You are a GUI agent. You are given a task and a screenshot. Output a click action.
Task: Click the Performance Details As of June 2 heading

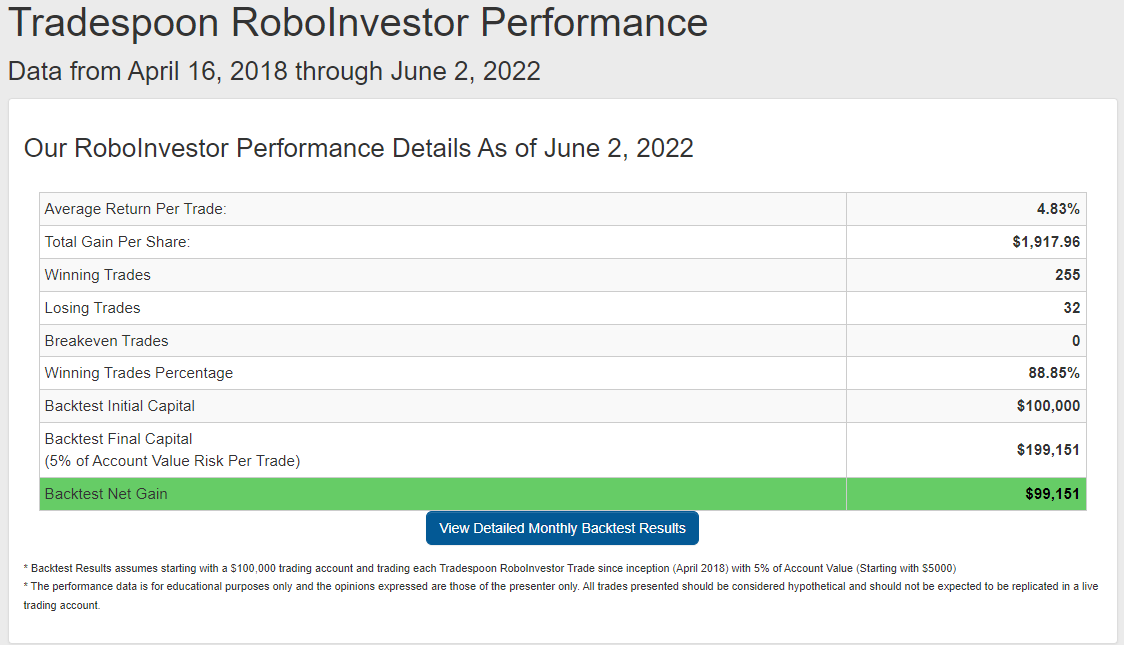[358, 148]
